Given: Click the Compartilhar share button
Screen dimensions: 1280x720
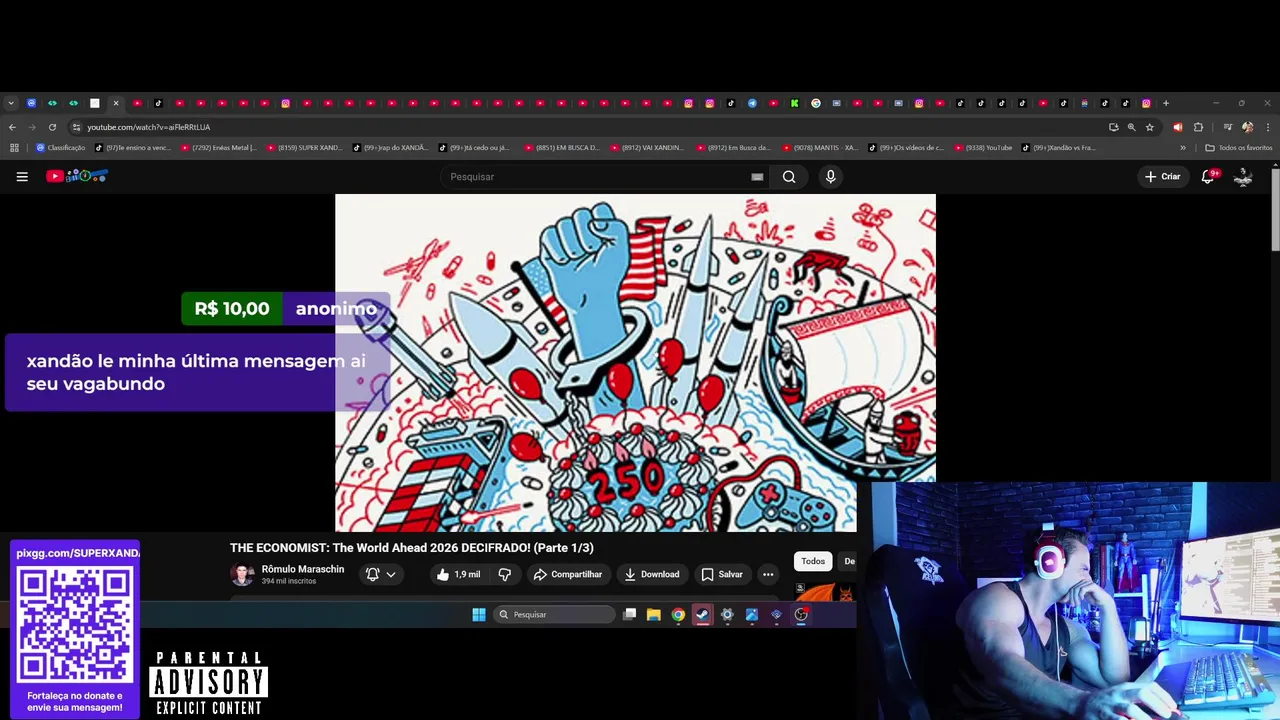Looking at the screenshot, I should (568, 574).
